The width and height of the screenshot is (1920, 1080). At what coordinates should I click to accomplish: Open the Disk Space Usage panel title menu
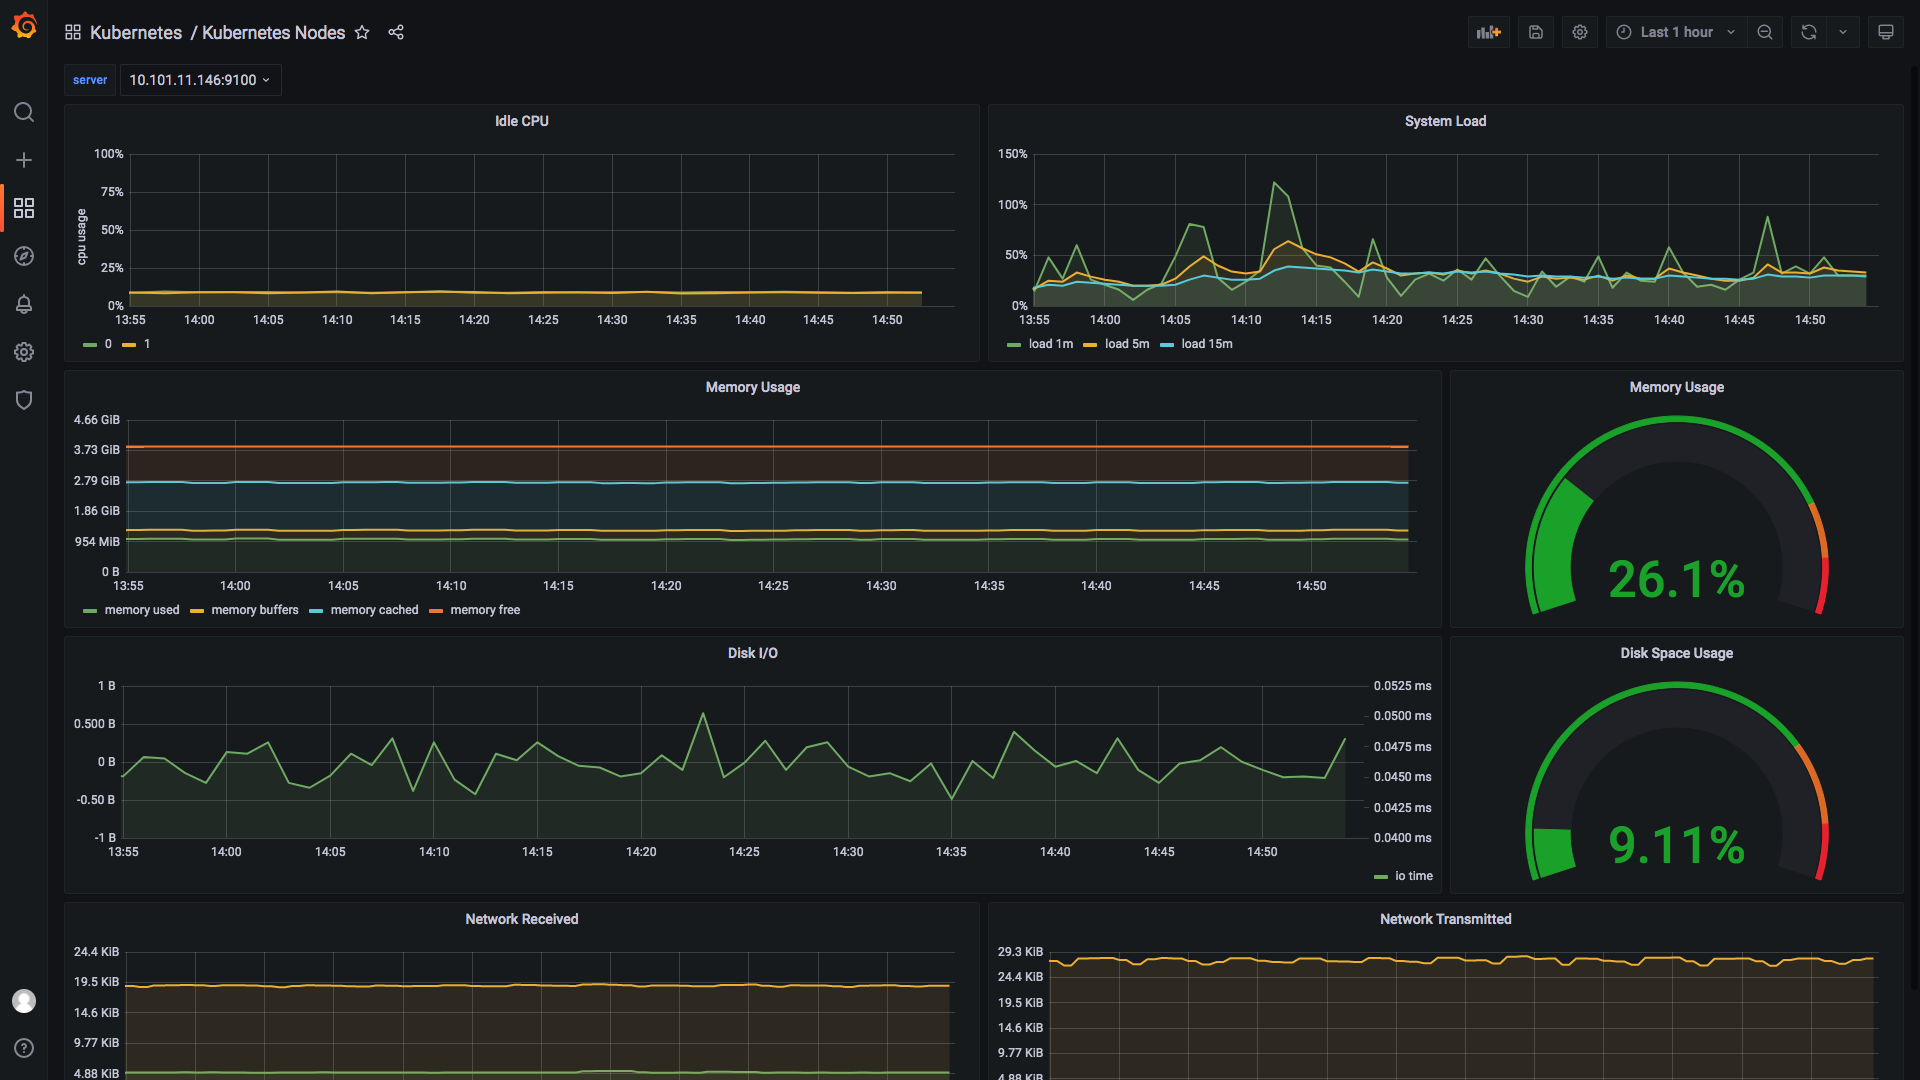click(x=1676, y=653)
